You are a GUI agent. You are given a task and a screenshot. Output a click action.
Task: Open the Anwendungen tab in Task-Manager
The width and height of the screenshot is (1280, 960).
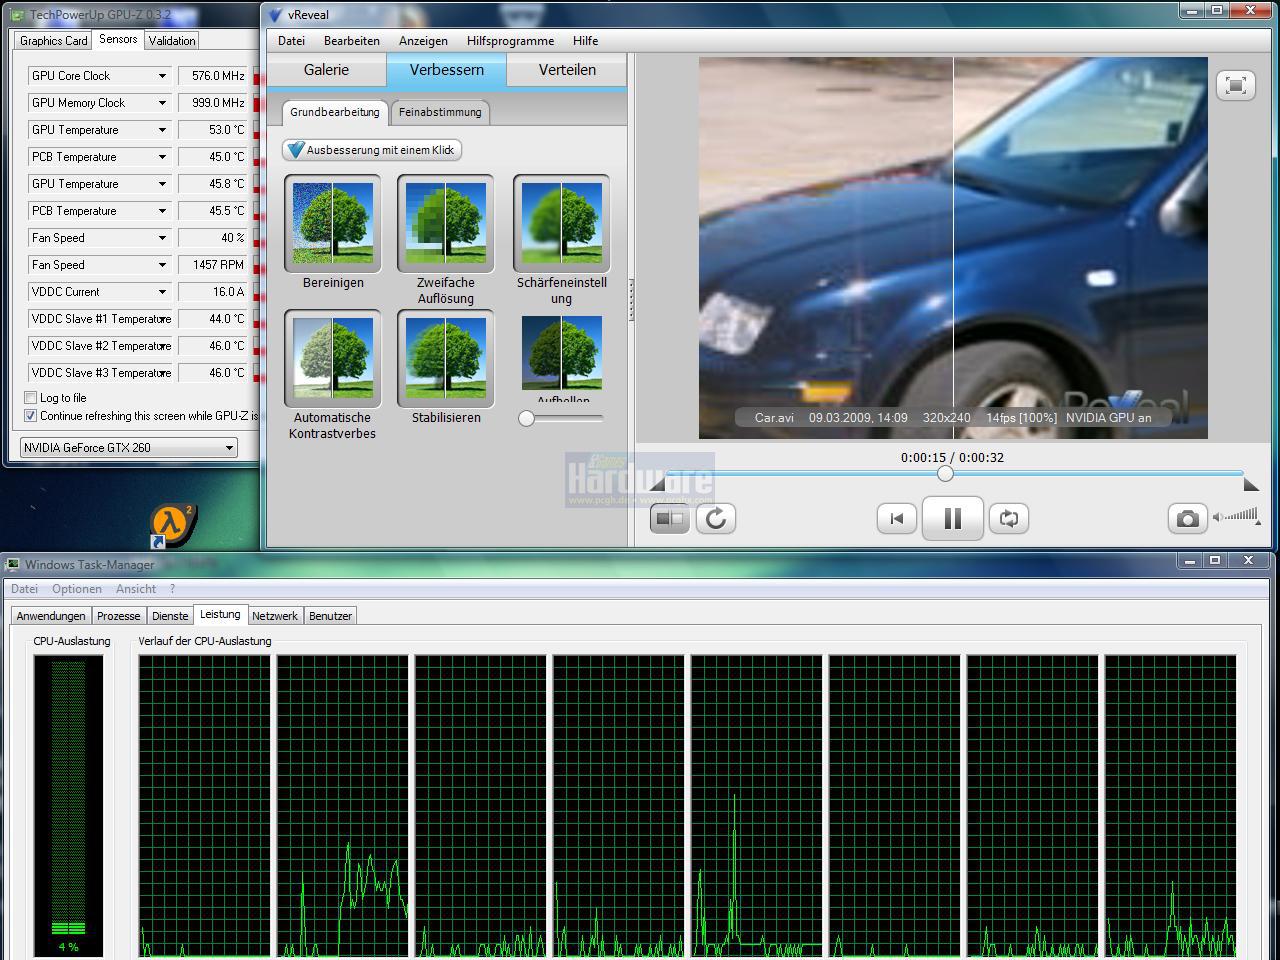[x=51, y=616]
